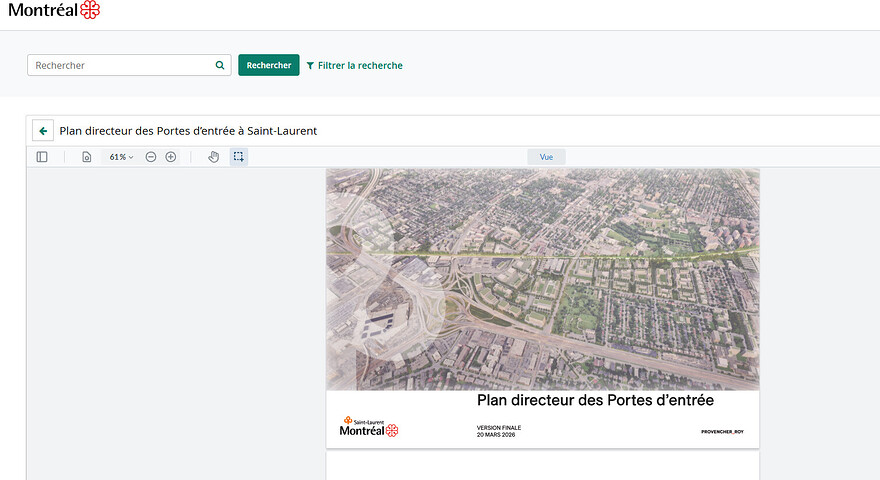880x480 pixels.
Task: Zoom in with the plus circle icon
Action: click(x=171, y=157)
